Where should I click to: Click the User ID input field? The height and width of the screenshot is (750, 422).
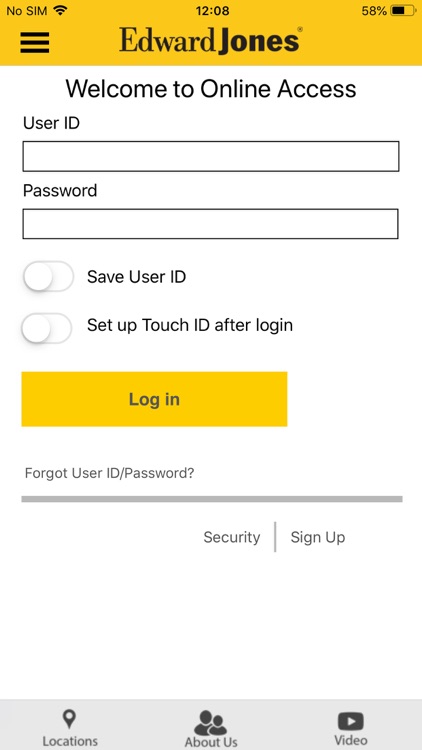[211, 156]
